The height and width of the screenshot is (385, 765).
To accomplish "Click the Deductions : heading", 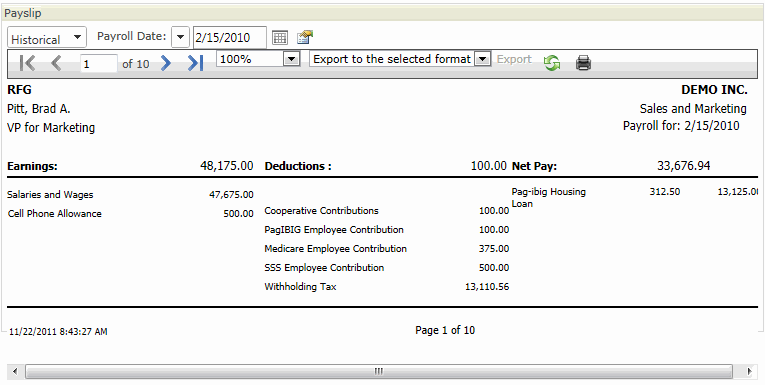I will (298, 166).
